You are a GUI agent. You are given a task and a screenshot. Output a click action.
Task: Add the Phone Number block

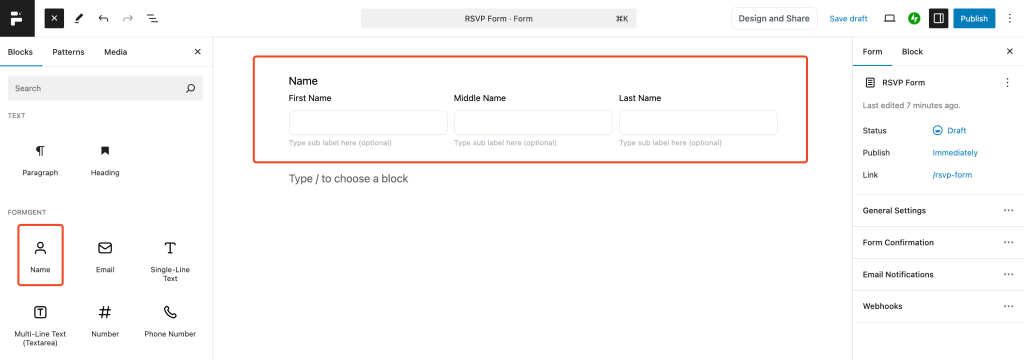click(x=170, y=320)
